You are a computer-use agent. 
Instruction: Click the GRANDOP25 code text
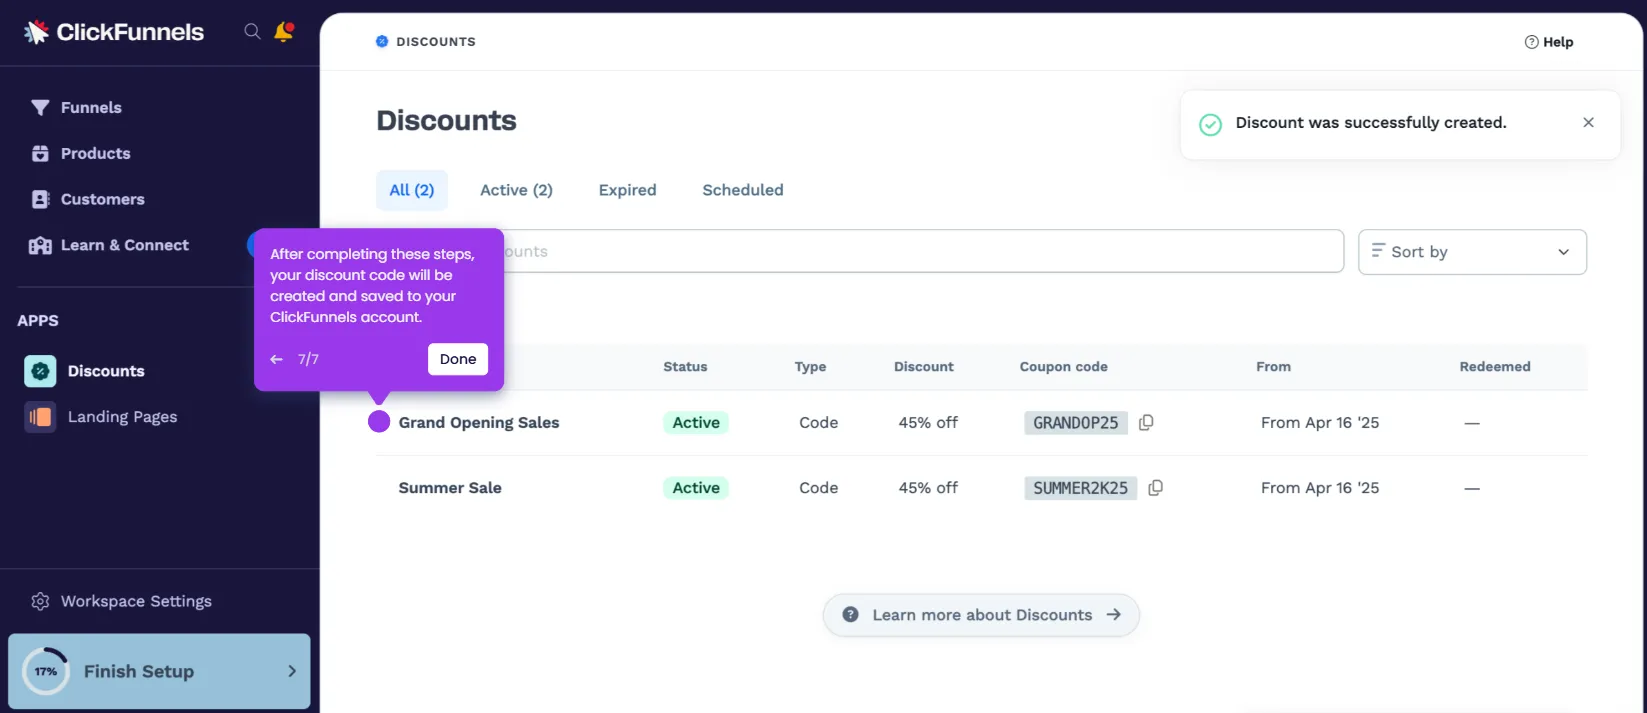[x=1076, y=423]
